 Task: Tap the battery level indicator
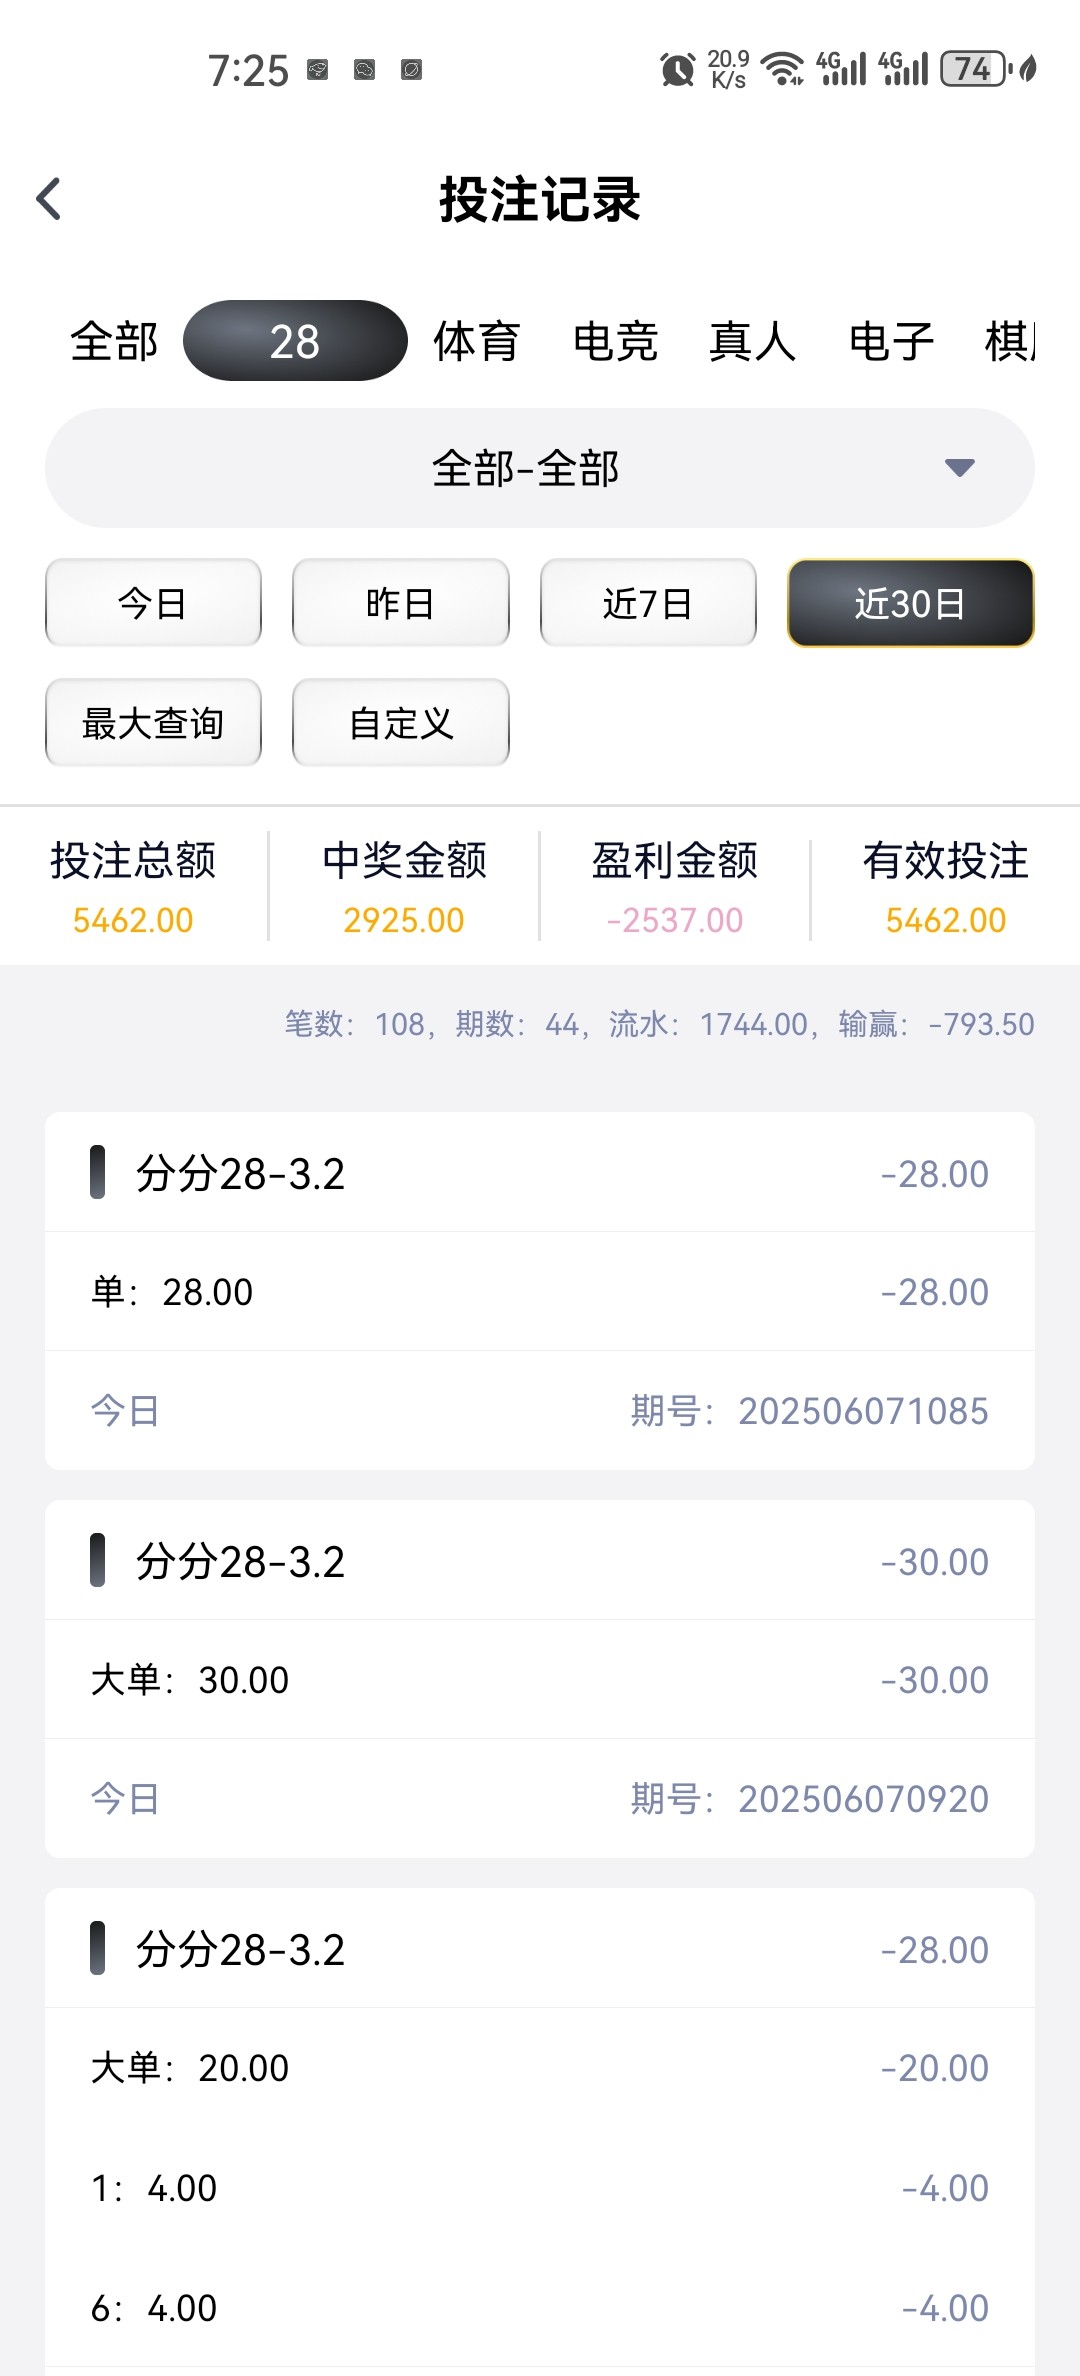[x=973, y=69]
